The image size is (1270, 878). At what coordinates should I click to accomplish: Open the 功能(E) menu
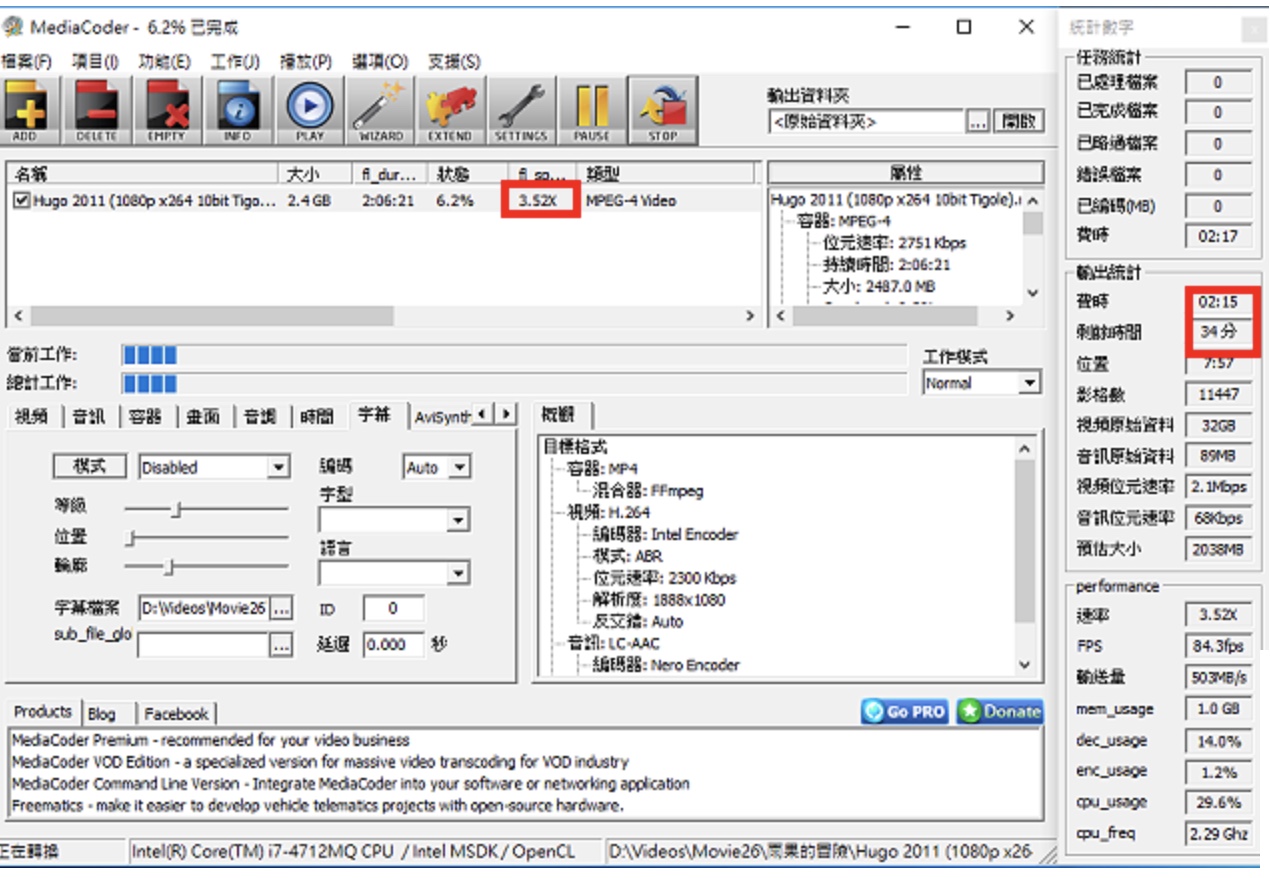pyautogui.click(x=164, y=62)
